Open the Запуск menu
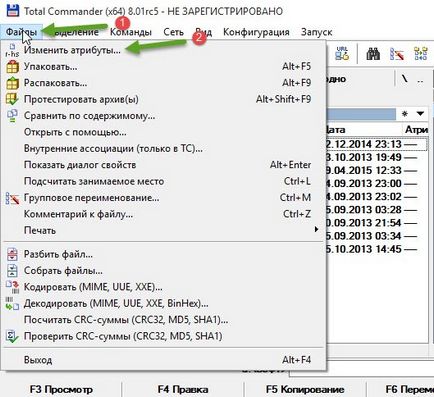 point(316,32)
